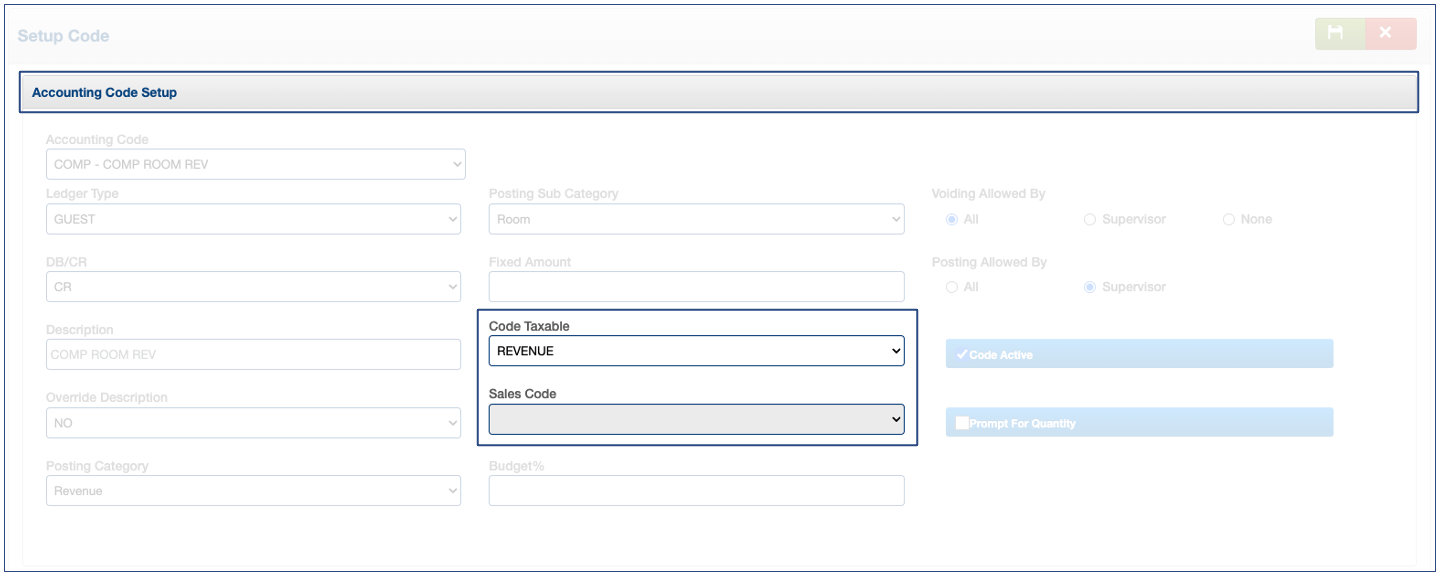Select All under Voiding Allowed By
The width and height of the screenshot is (1439, 576).
[952, 219]
